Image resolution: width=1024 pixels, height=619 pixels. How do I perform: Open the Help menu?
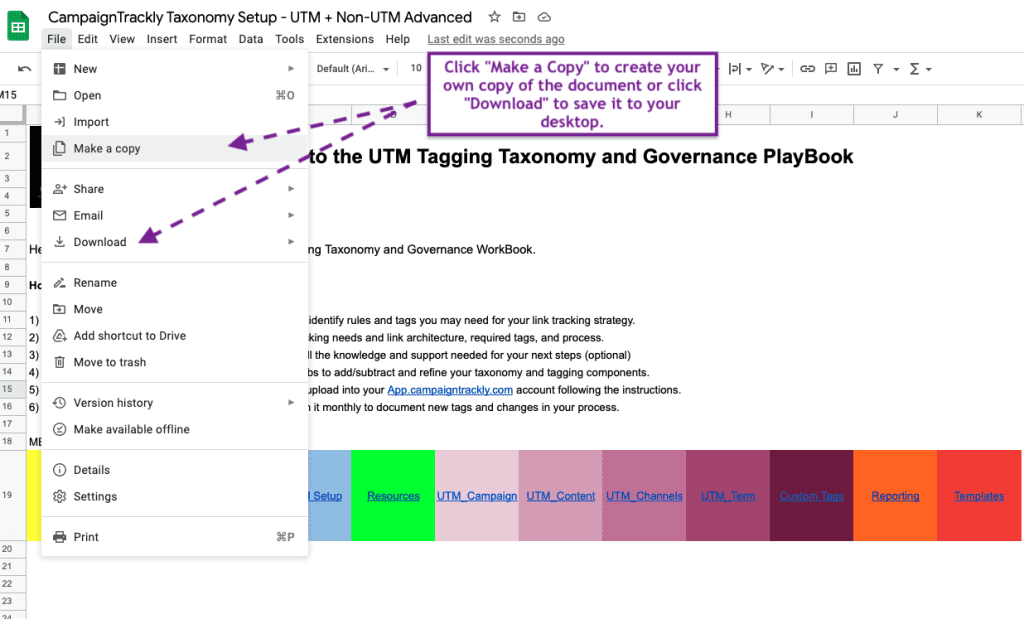coord(397,39)
